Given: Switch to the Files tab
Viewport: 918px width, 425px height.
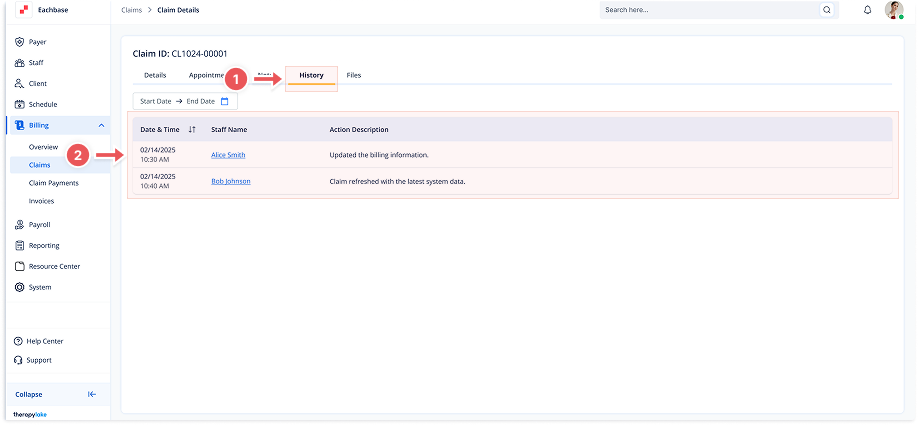Looking at the screenshot, I should tap(354, 76).
